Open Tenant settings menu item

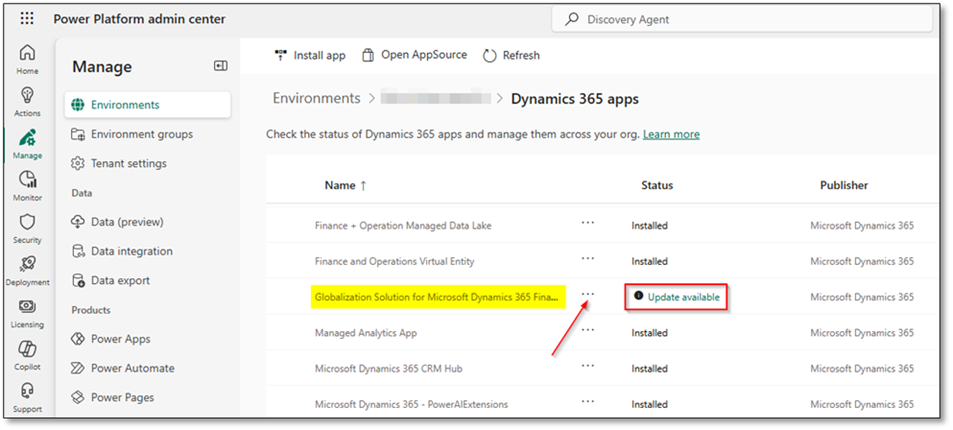click(128, 163)
